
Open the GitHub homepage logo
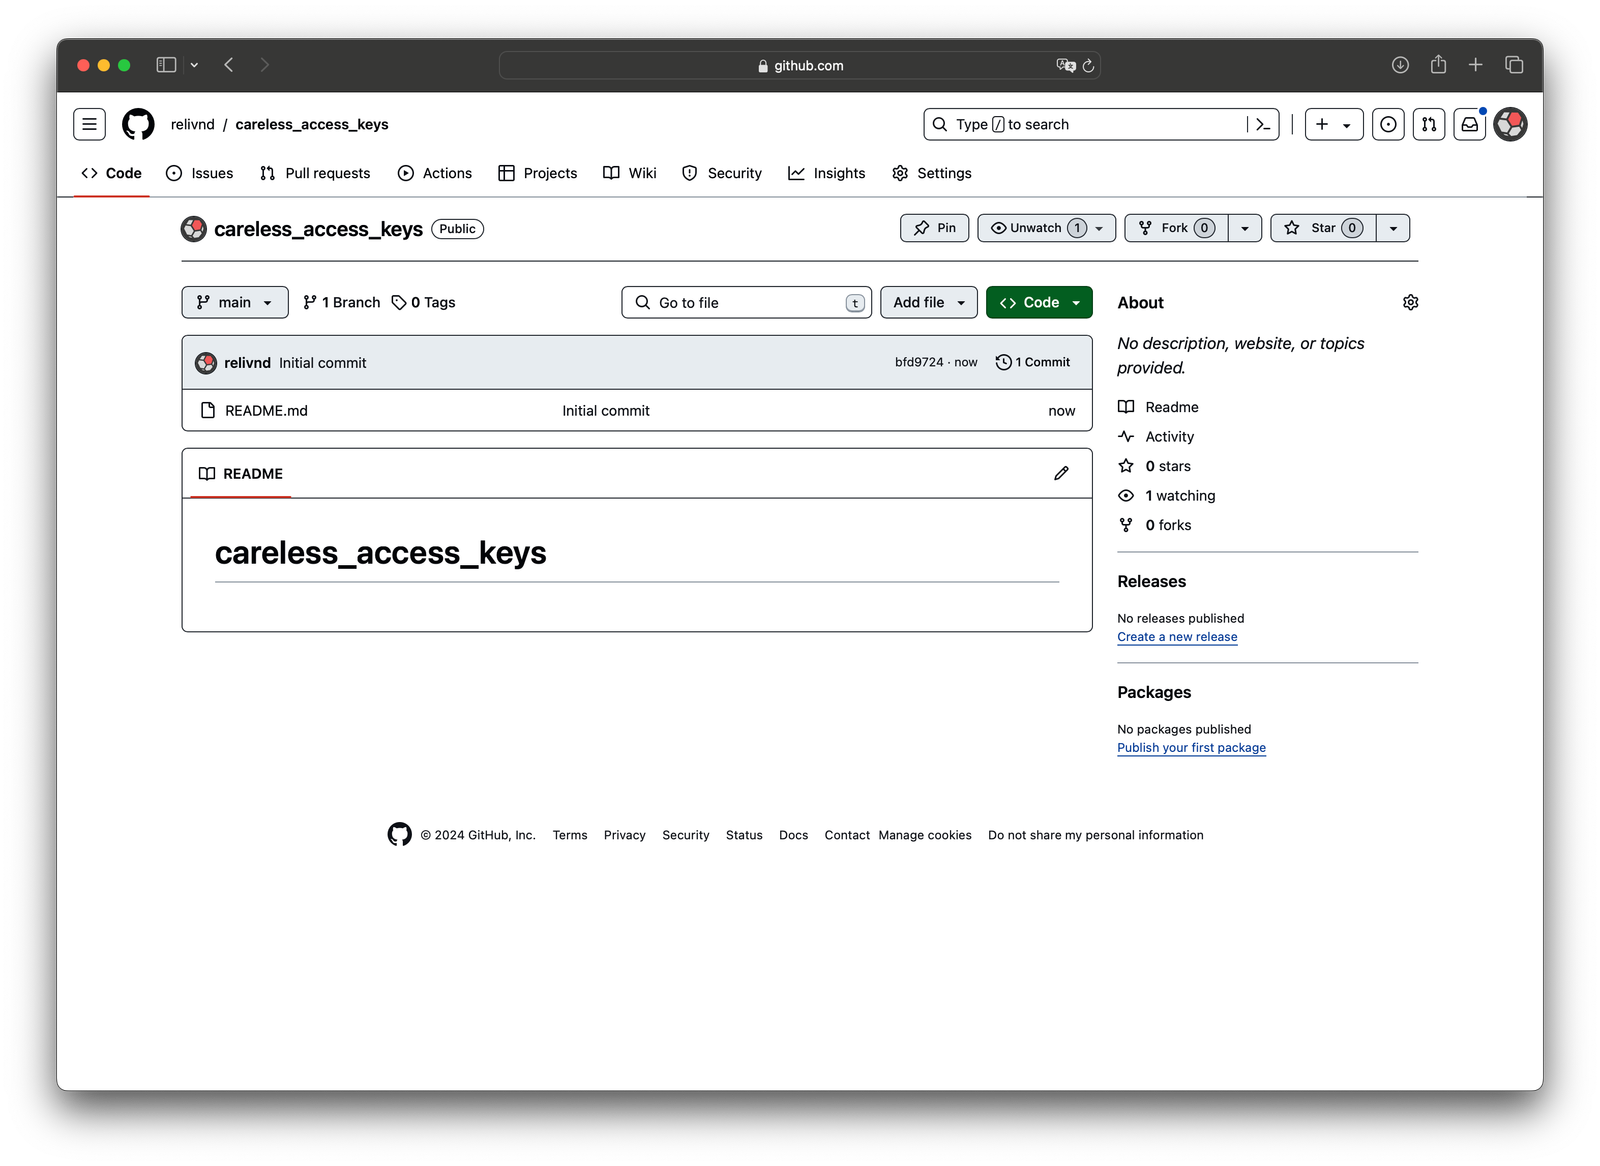click(138, 124)
